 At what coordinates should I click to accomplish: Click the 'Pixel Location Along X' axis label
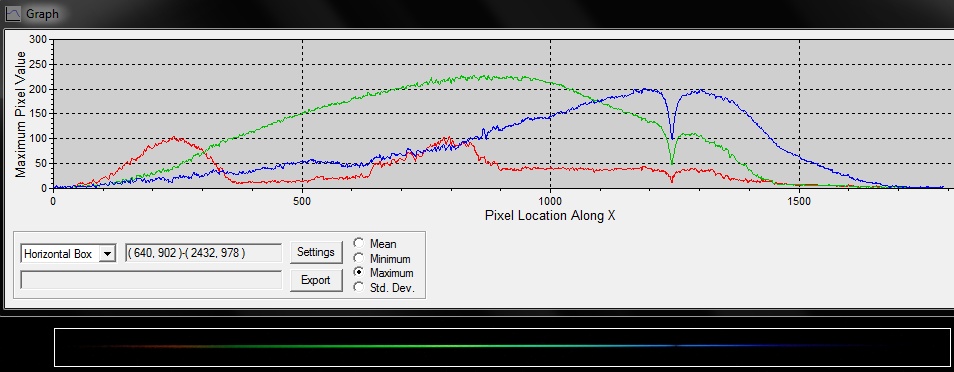550,216
